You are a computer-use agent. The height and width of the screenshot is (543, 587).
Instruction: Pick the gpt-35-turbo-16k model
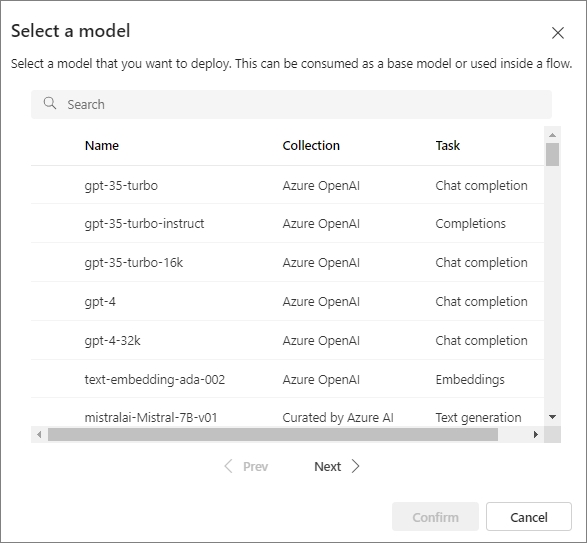coord(287,263)
